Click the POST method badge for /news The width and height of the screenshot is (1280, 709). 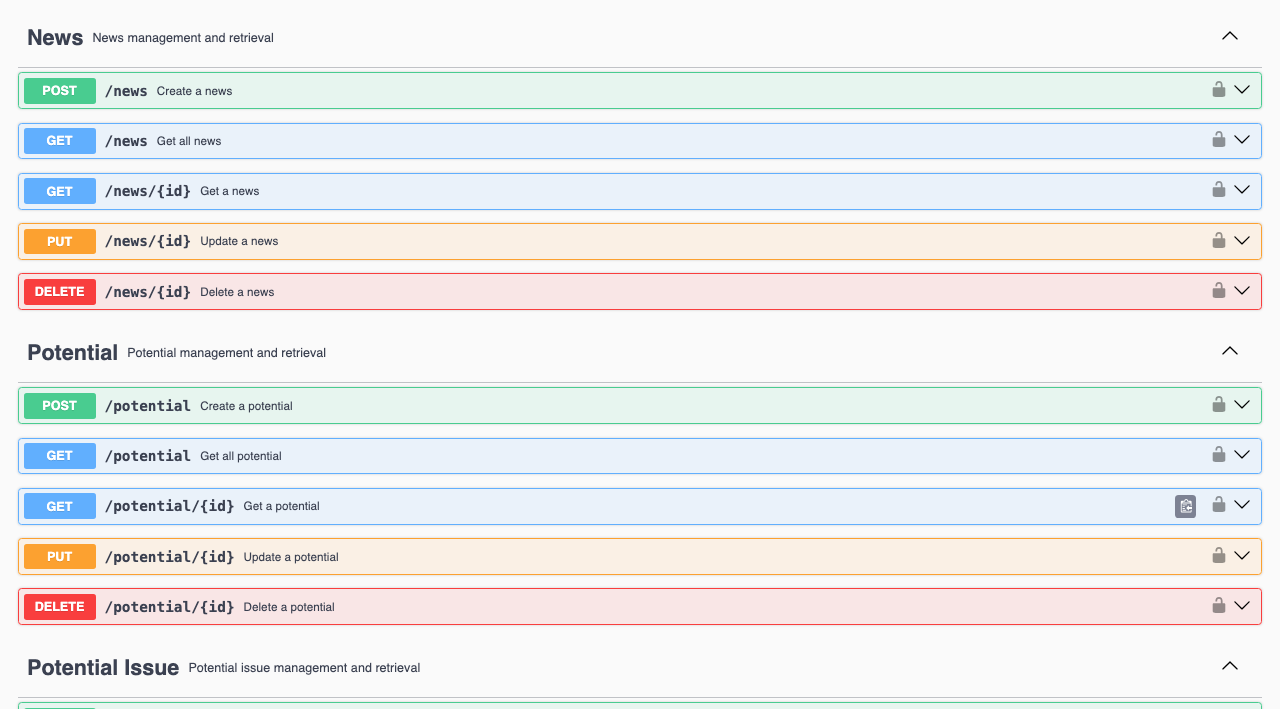click(x=60, y=91)
